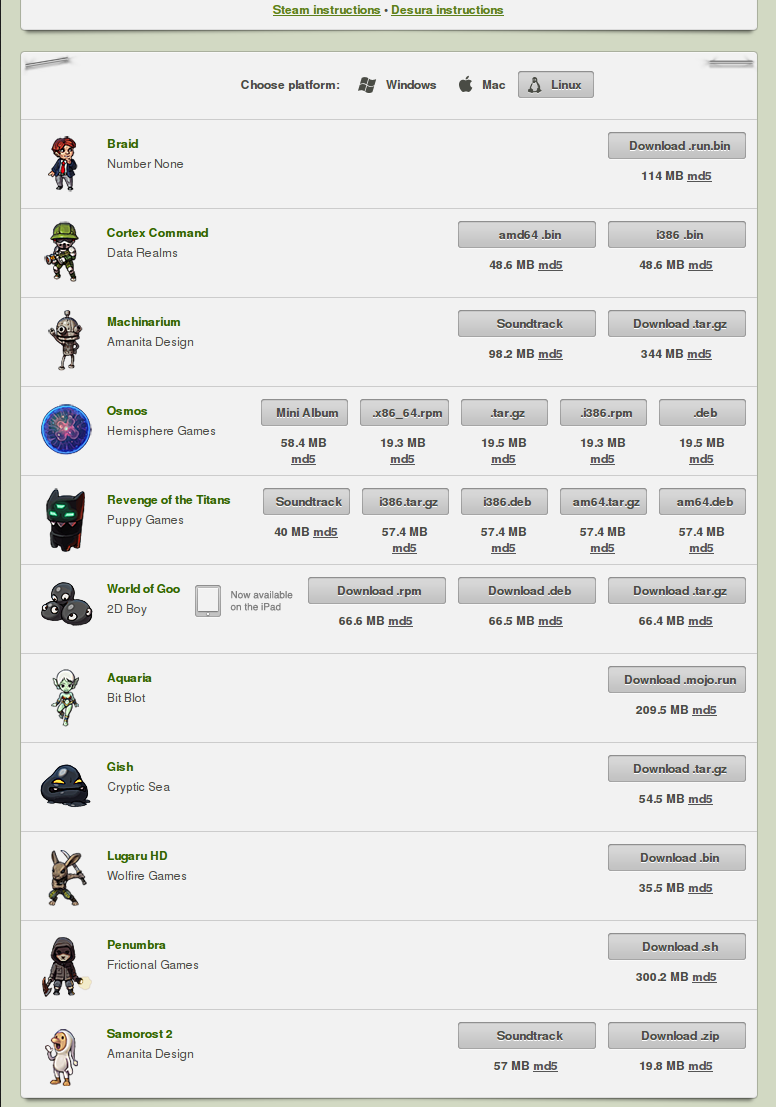This screenshot has height=1107, width=776.
Task: Select the Linux platform tab
Action: pyautogui.click(x=556, y=85)
